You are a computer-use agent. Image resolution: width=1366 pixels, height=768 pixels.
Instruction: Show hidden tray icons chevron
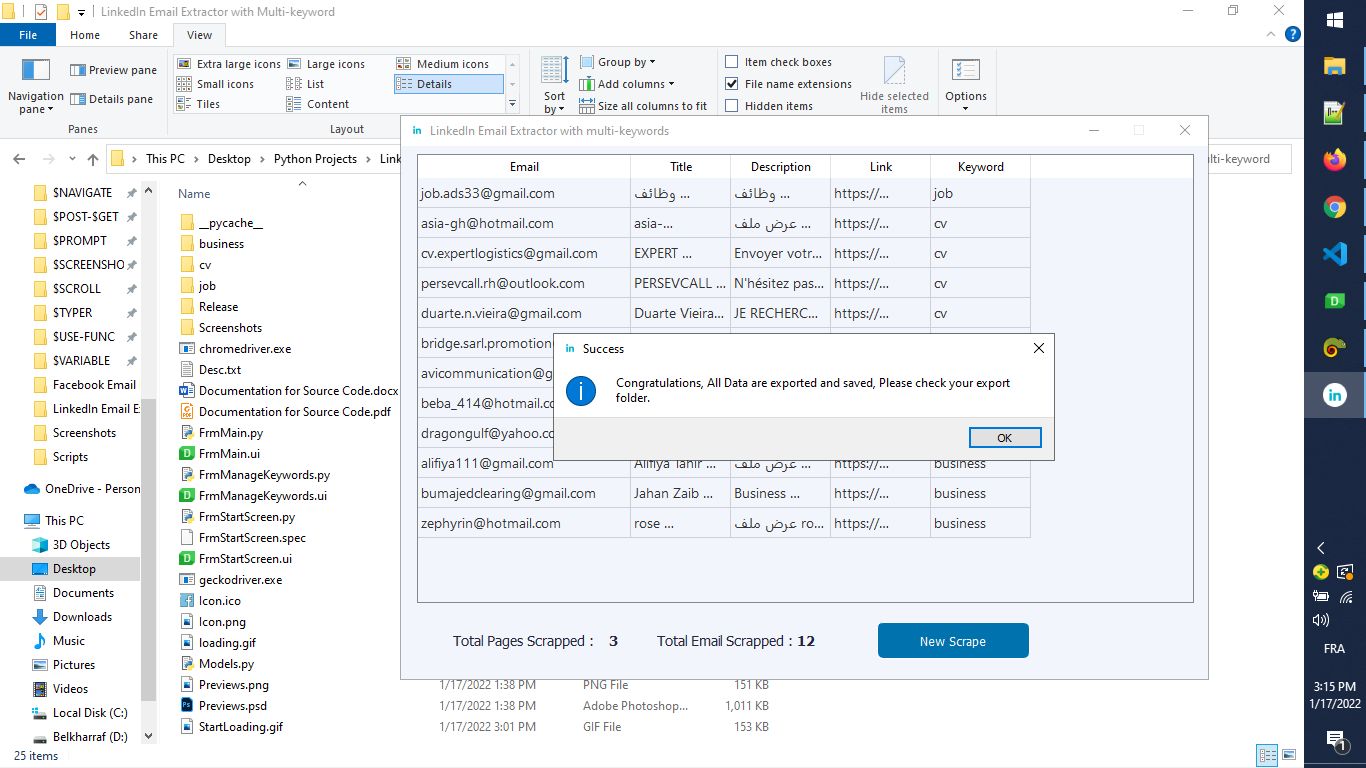pyautogui.click(x=1321, y=548)
